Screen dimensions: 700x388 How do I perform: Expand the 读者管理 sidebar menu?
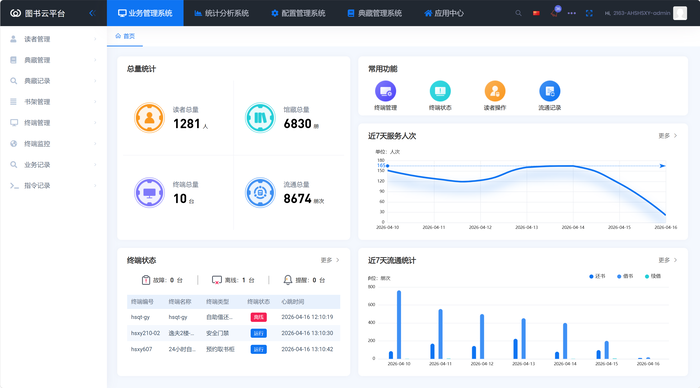[54, 39]
